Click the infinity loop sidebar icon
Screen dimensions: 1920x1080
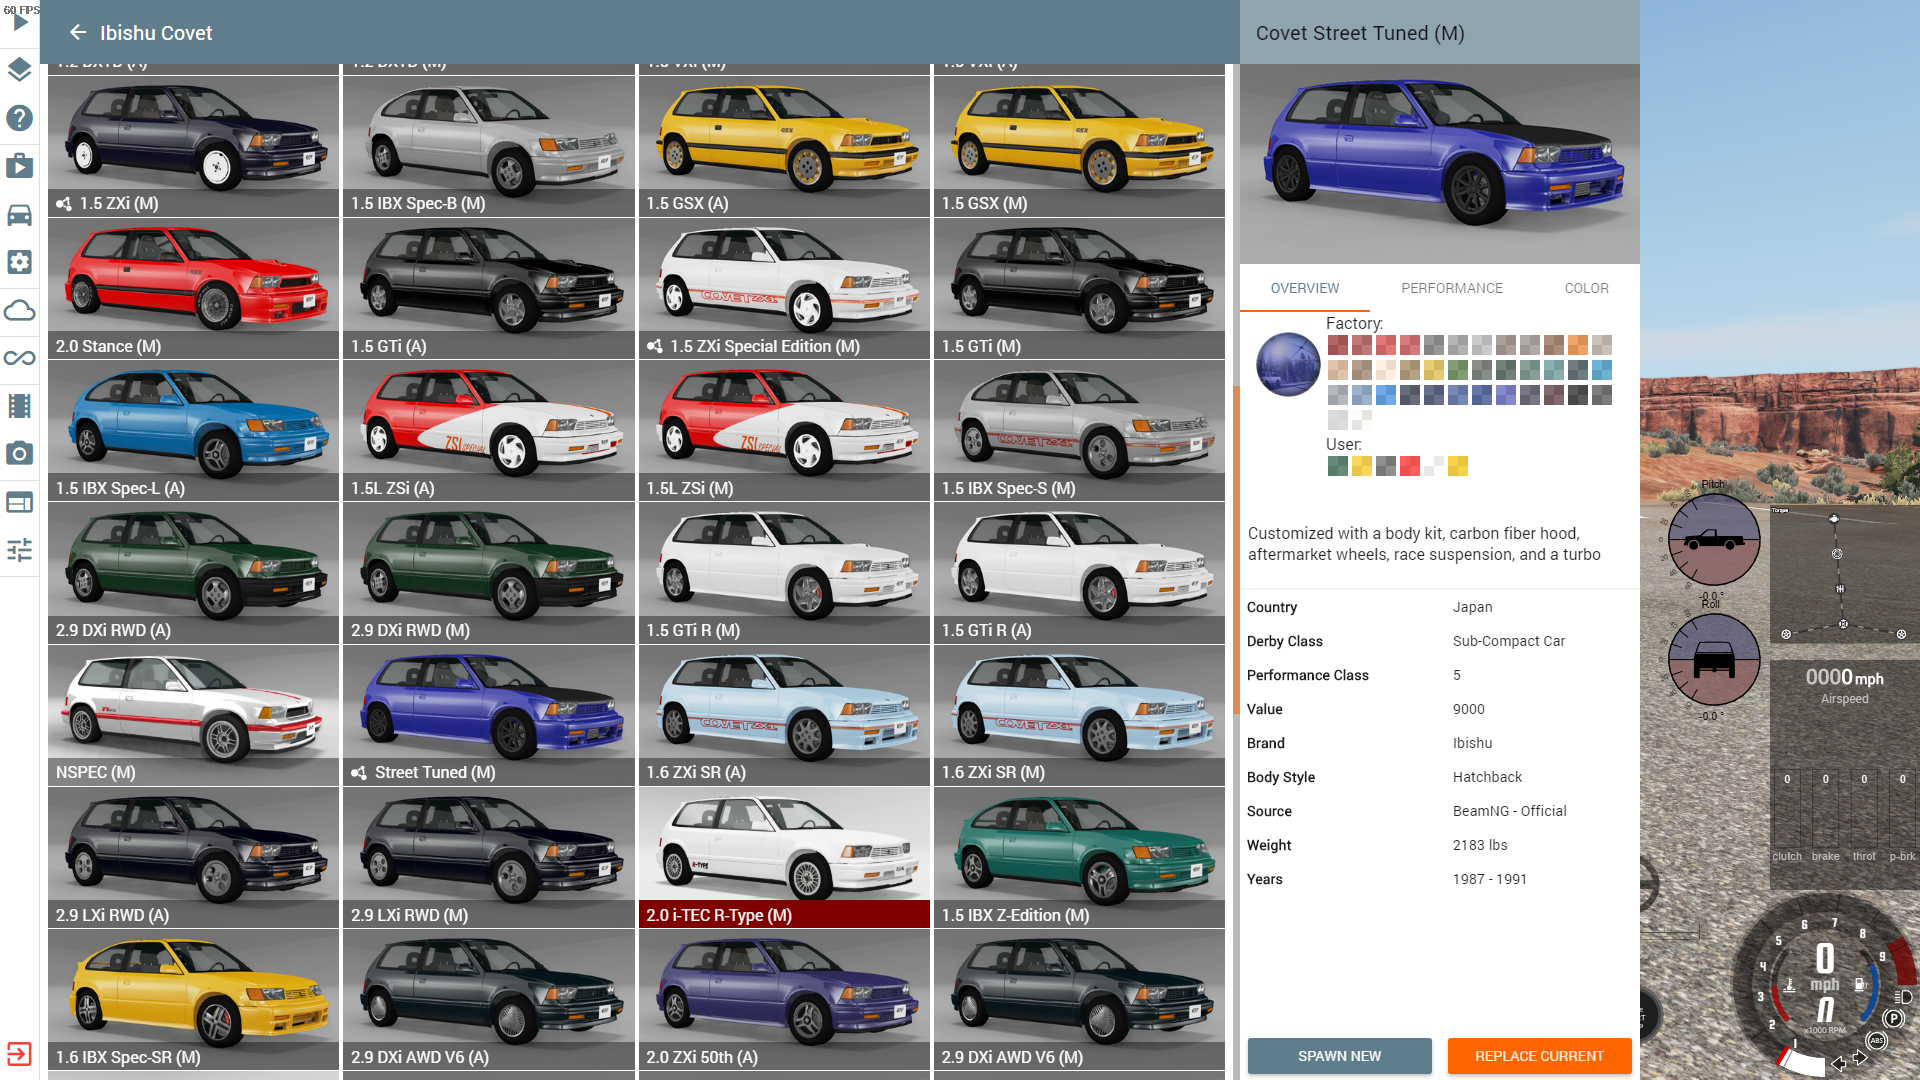pos(19,358)
